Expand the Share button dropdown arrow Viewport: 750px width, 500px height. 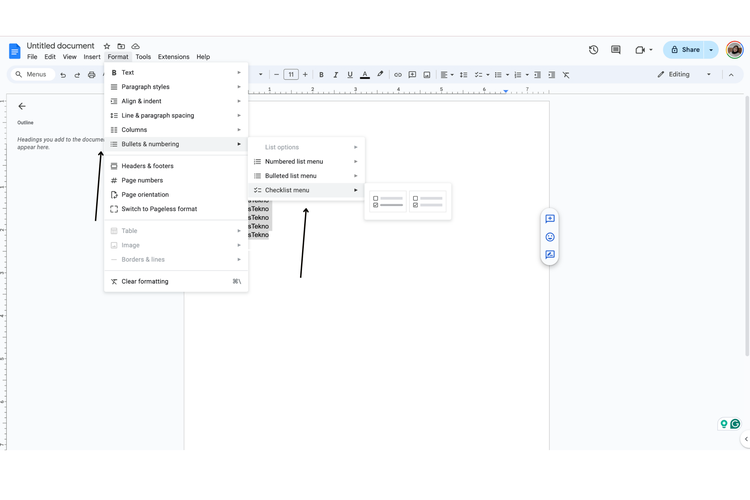coord(712,50)
